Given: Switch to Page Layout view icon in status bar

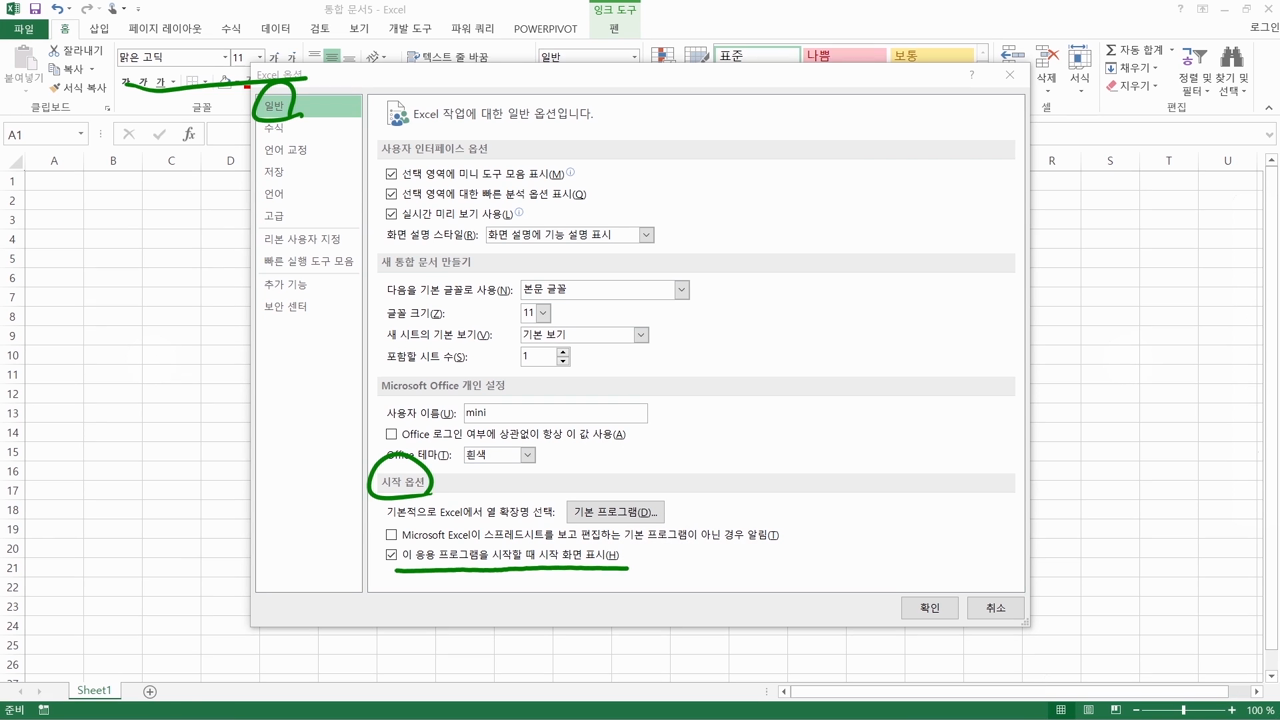Looking at the screenshot, I should click(x=1088, y=710).
